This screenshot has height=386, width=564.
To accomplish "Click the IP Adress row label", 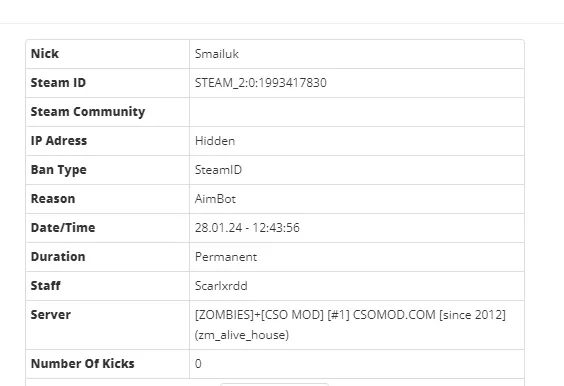I will [x=59, y=141].
